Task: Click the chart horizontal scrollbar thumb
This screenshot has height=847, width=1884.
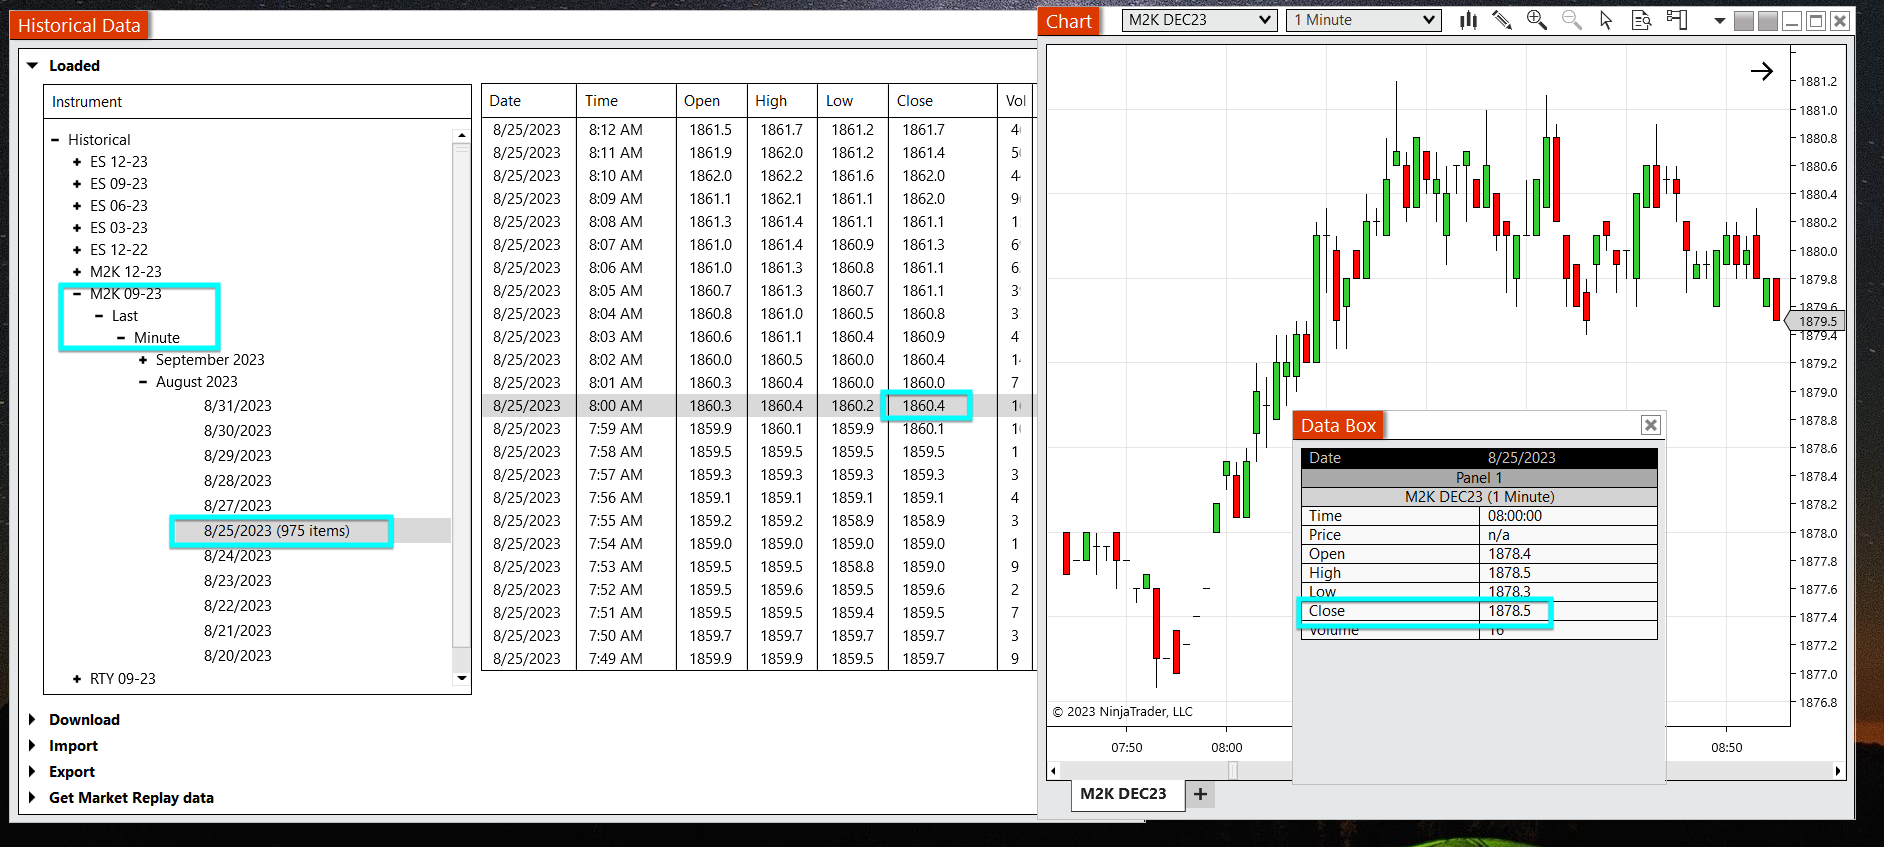Action: coord(1233,771)
